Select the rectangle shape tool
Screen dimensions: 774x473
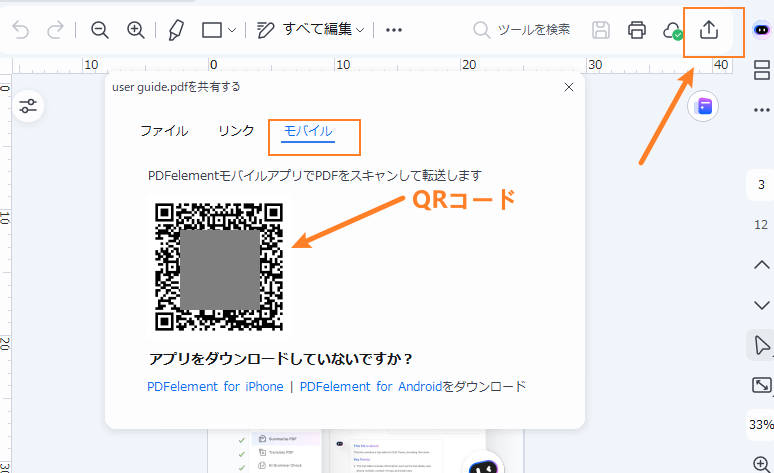point(212,30)
